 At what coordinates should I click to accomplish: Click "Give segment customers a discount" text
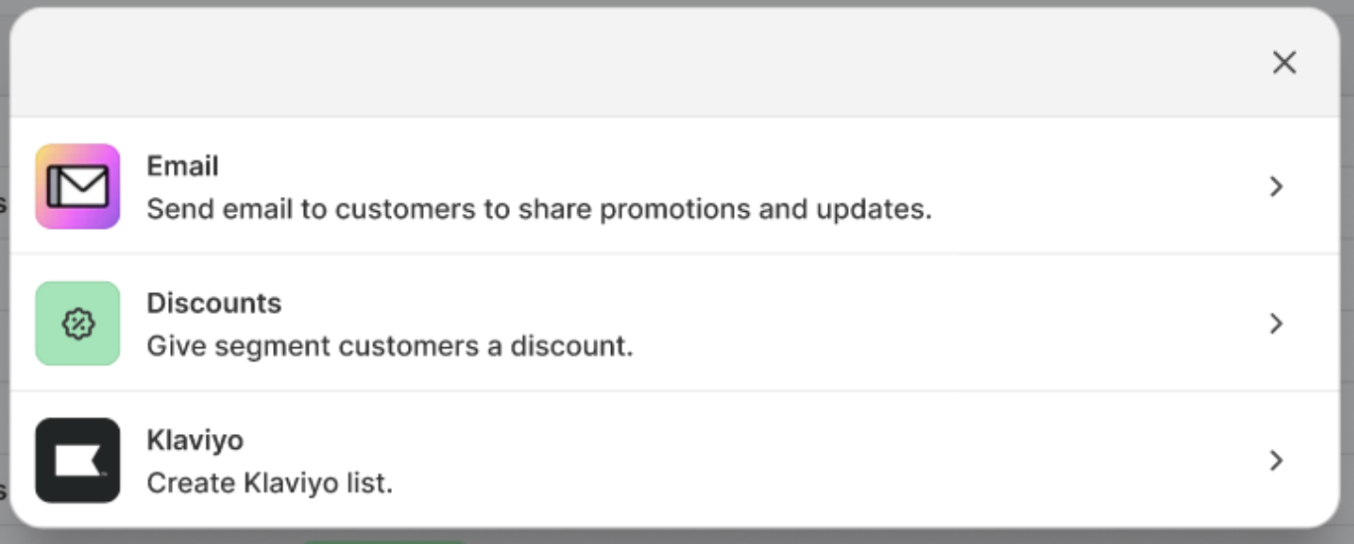pos(390,347)
